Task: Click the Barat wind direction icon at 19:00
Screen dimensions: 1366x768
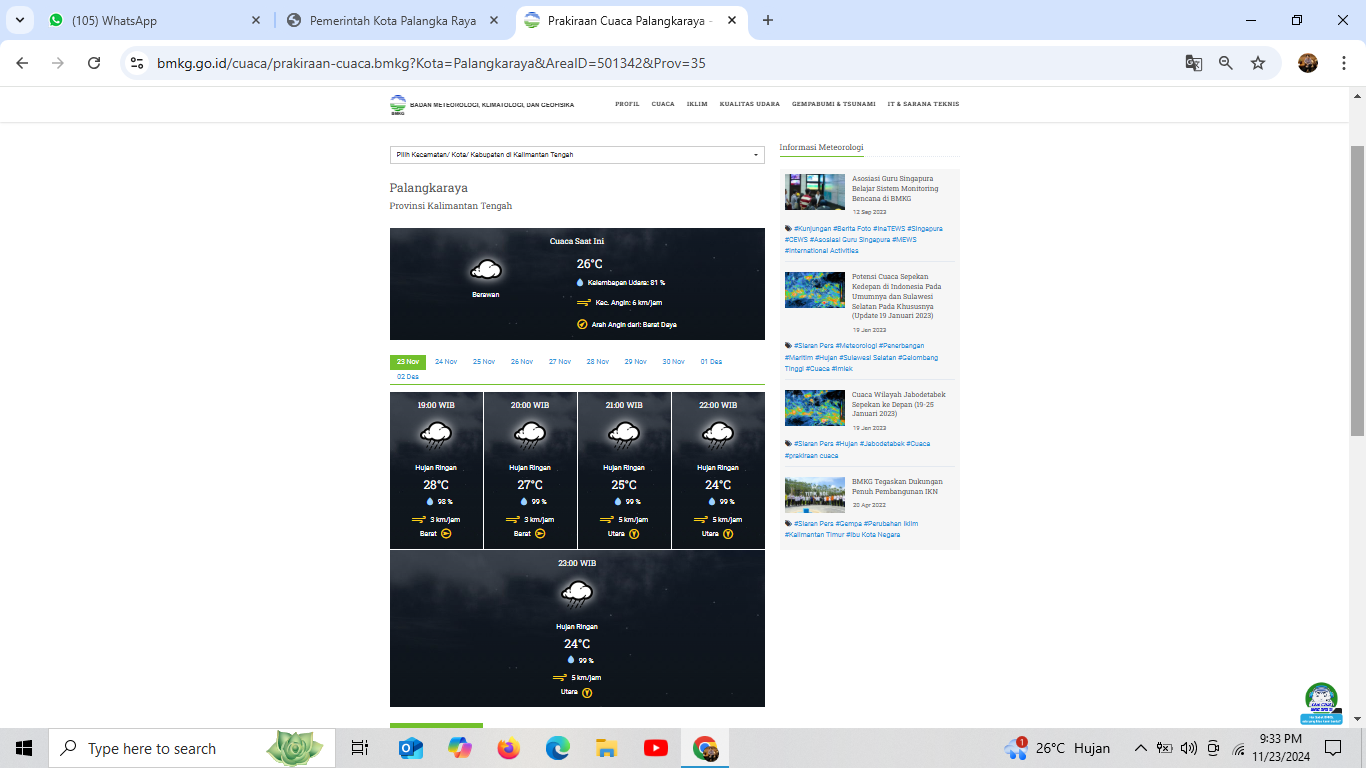Action: click(x=446, y=534)
